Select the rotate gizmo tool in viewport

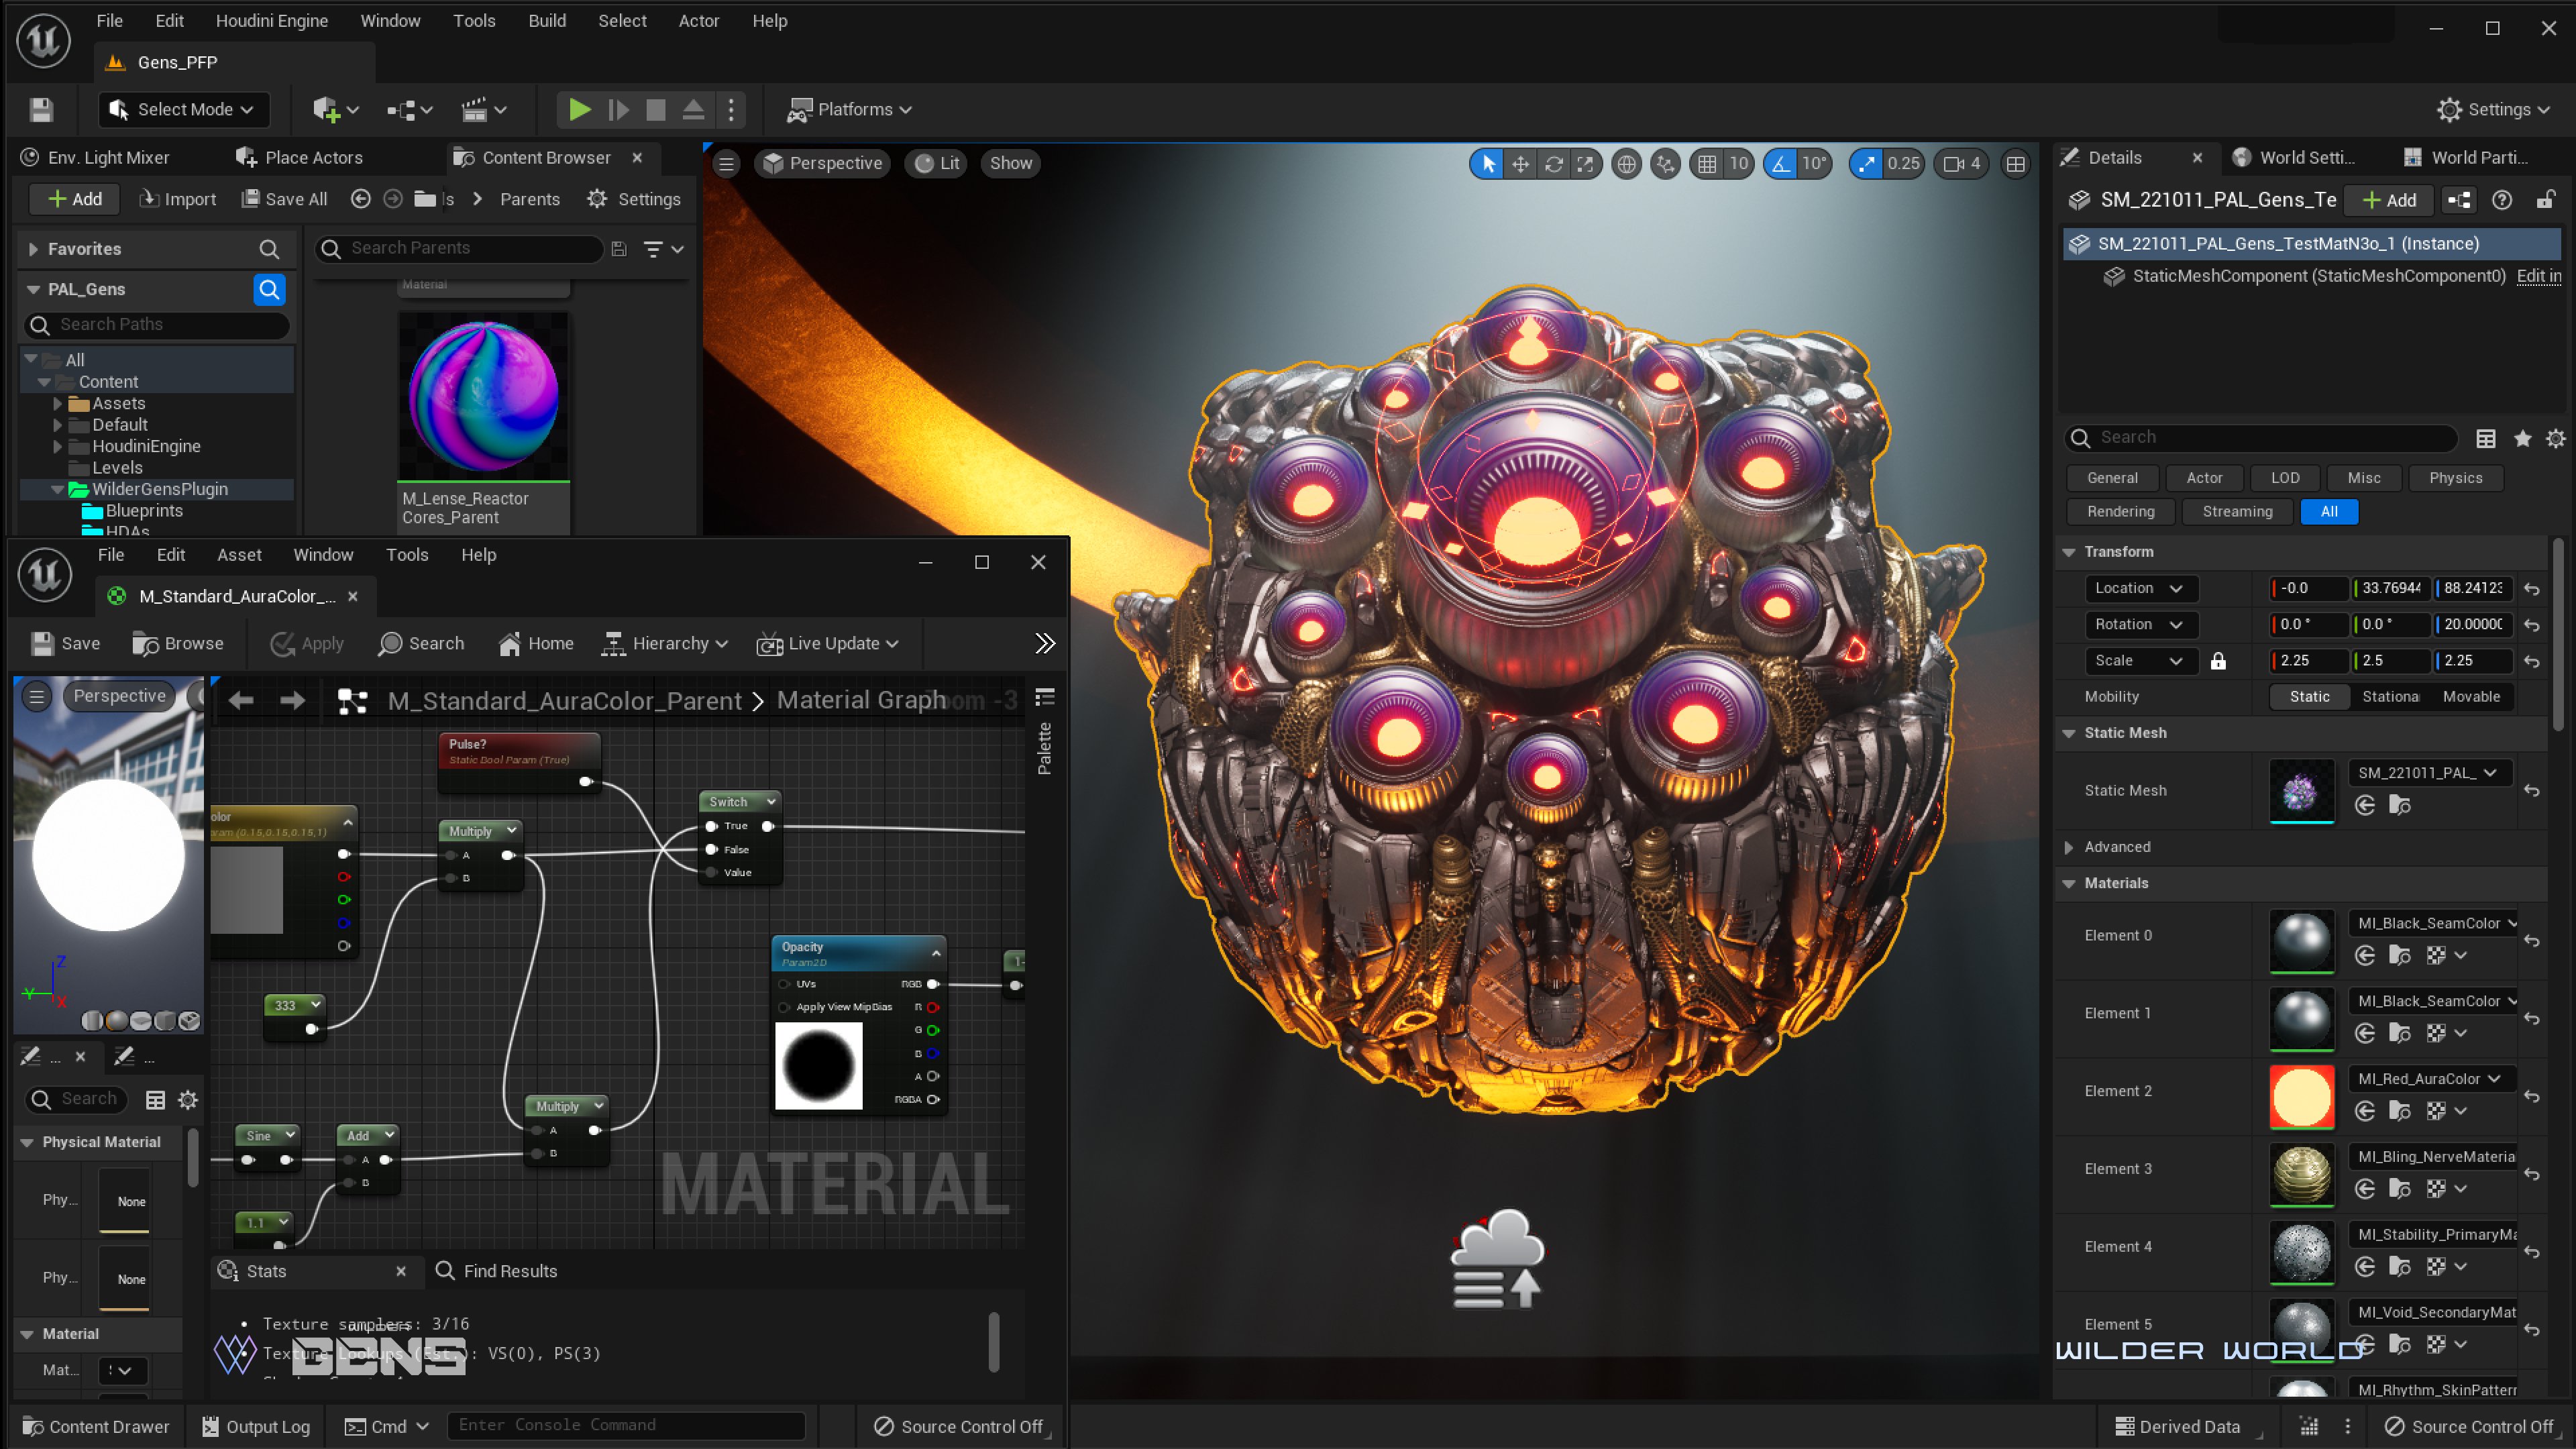tap(1553, 164)
